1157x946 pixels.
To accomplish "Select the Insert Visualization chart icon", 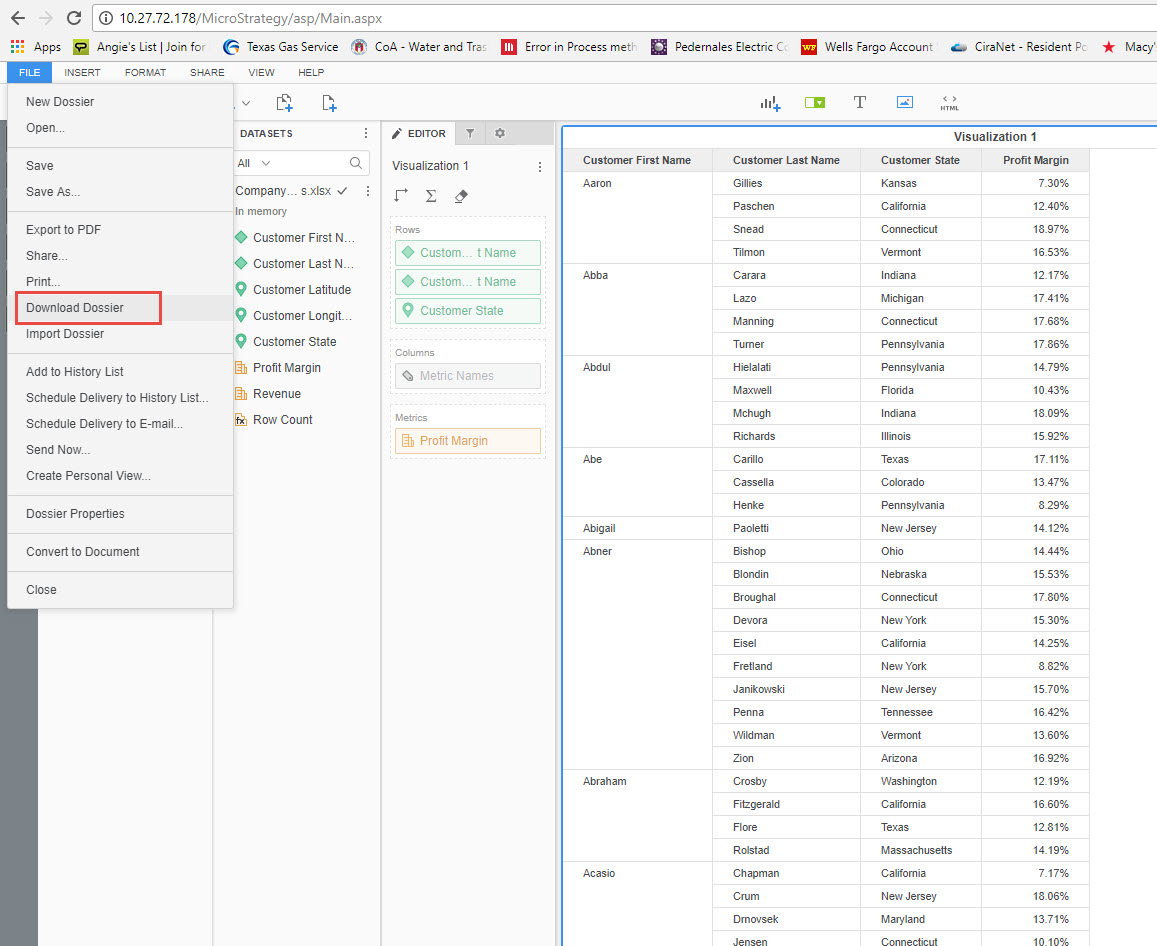I will click(x=770, y=102).
